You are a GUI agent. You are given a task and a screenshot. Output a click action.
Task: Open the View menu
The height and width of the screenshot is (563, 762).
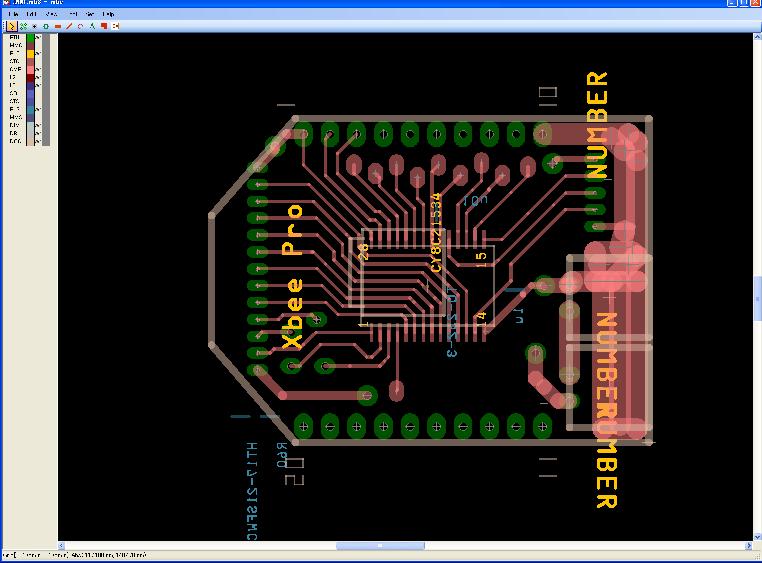[x=52, y=14]
